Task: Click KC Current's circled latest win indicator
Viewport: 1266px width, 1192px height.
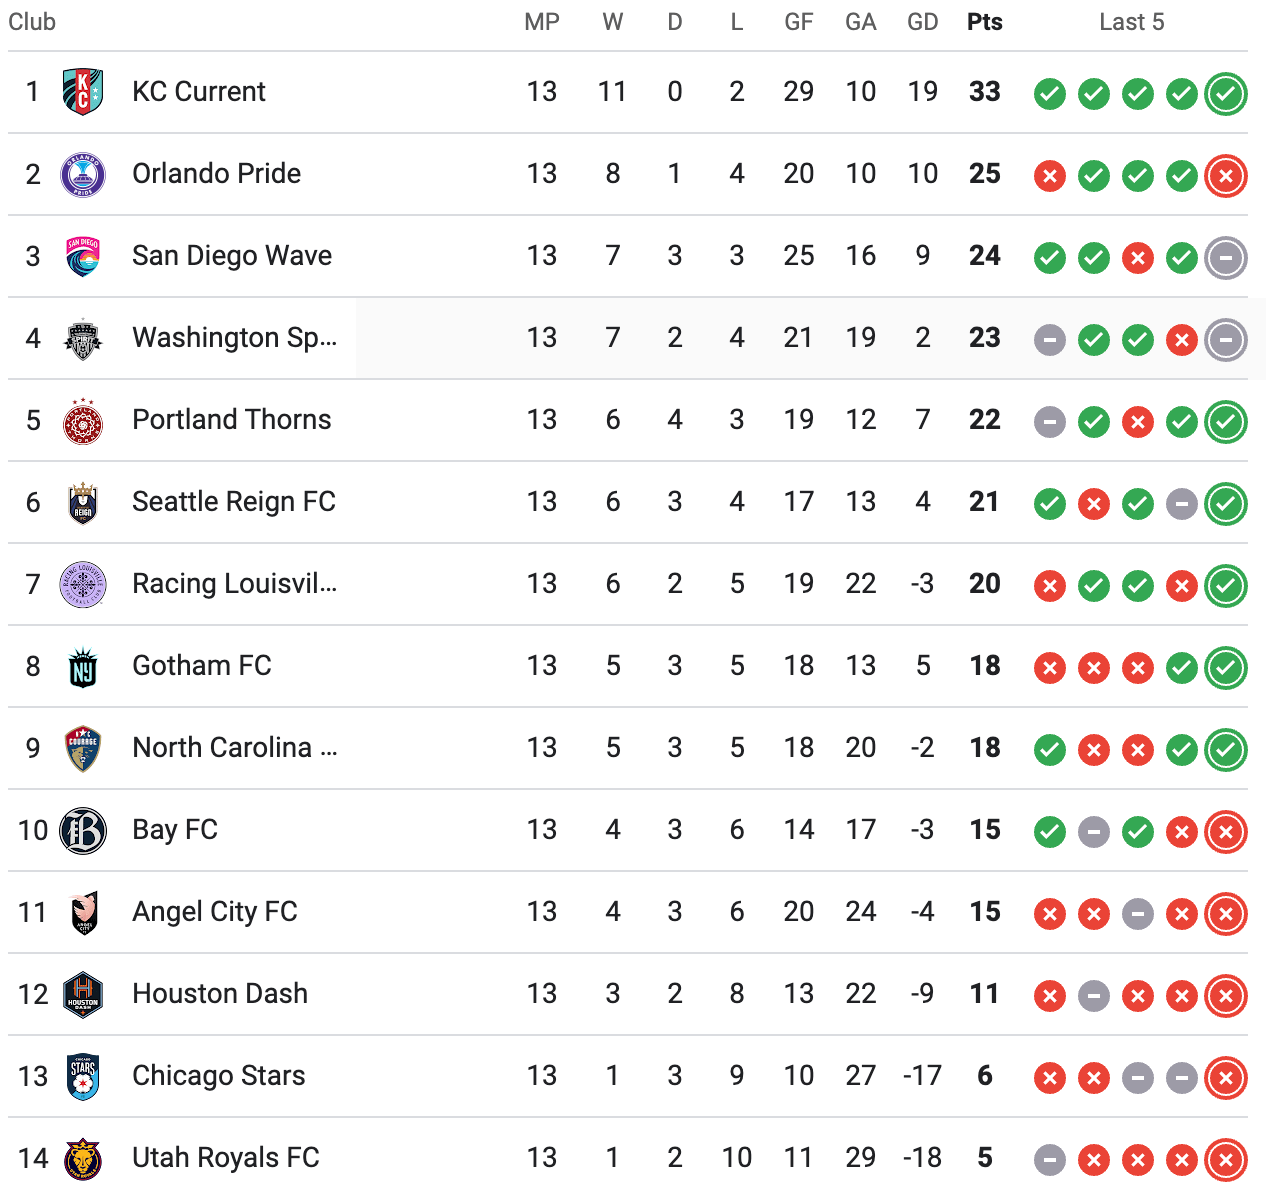Action: (x=1226, y=94)
